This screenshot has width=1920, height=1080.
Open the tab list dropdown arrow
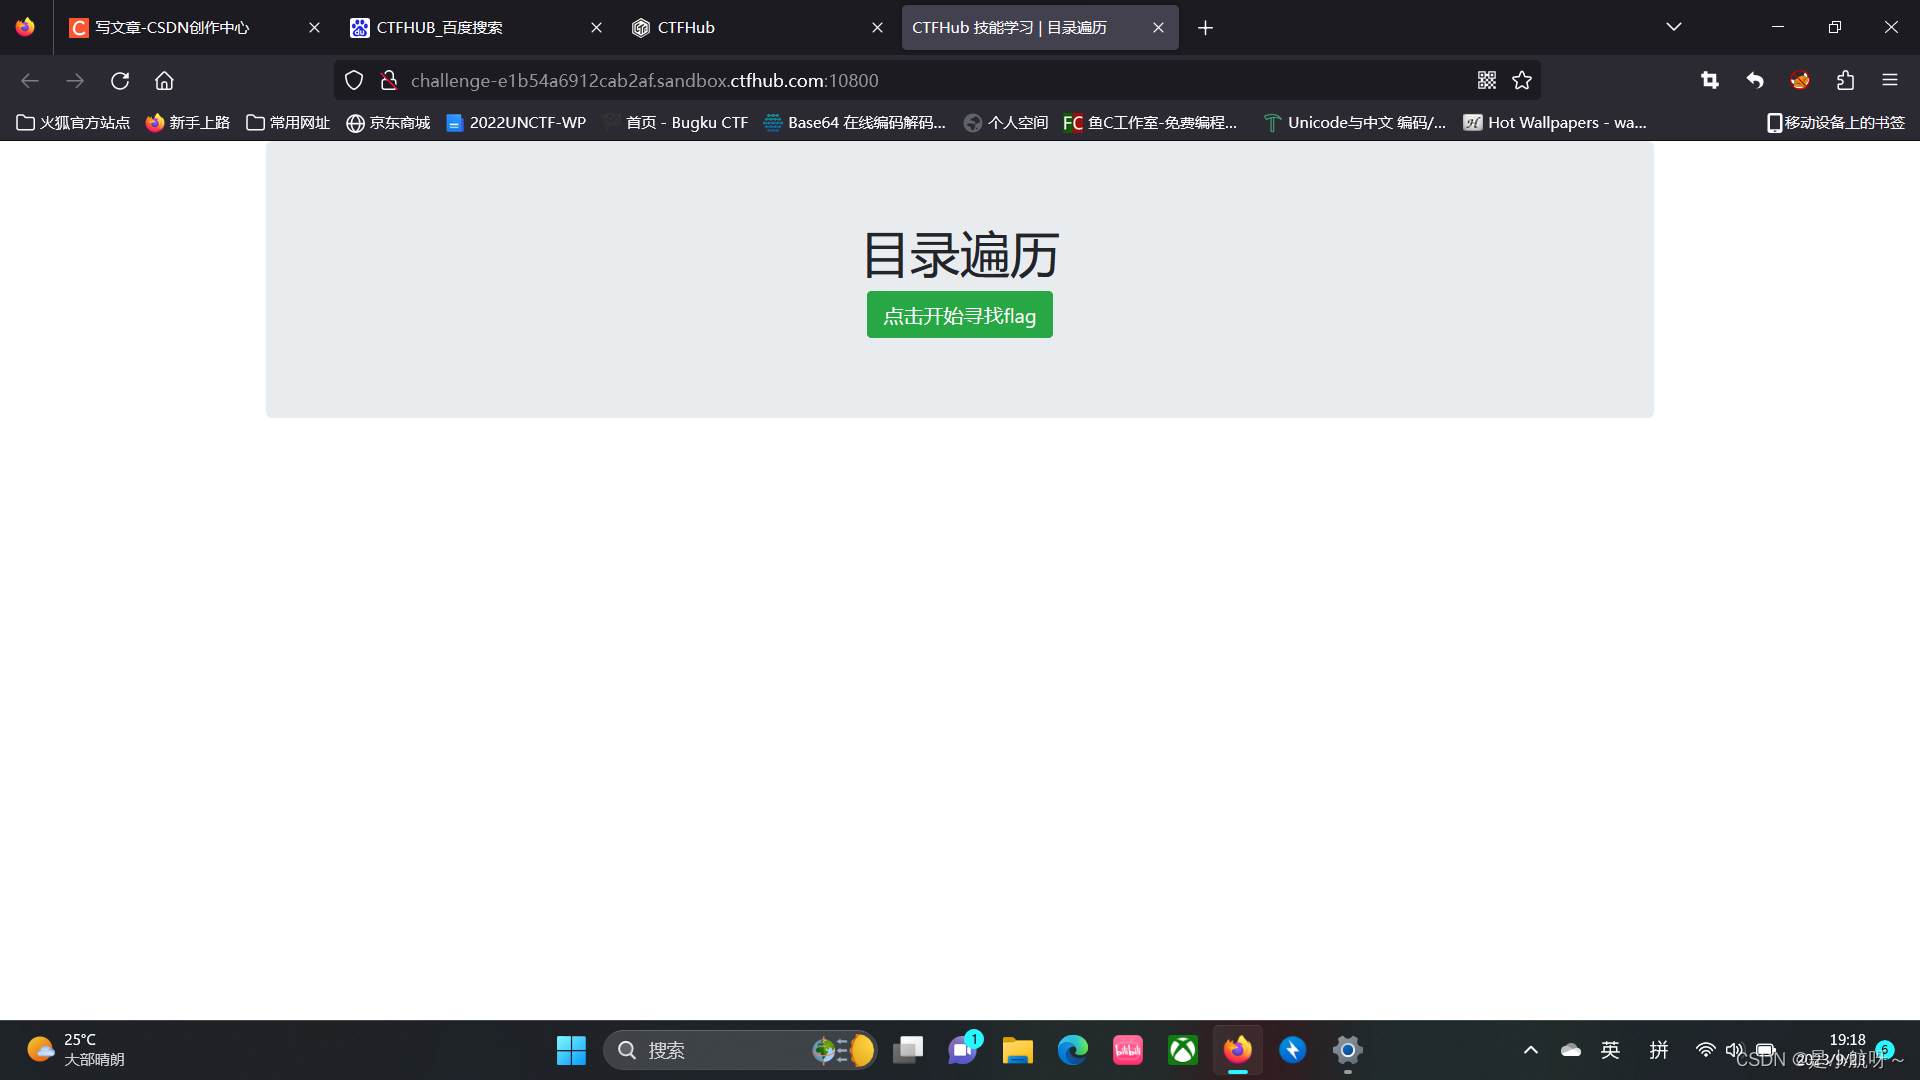[x=1674, y=27]
